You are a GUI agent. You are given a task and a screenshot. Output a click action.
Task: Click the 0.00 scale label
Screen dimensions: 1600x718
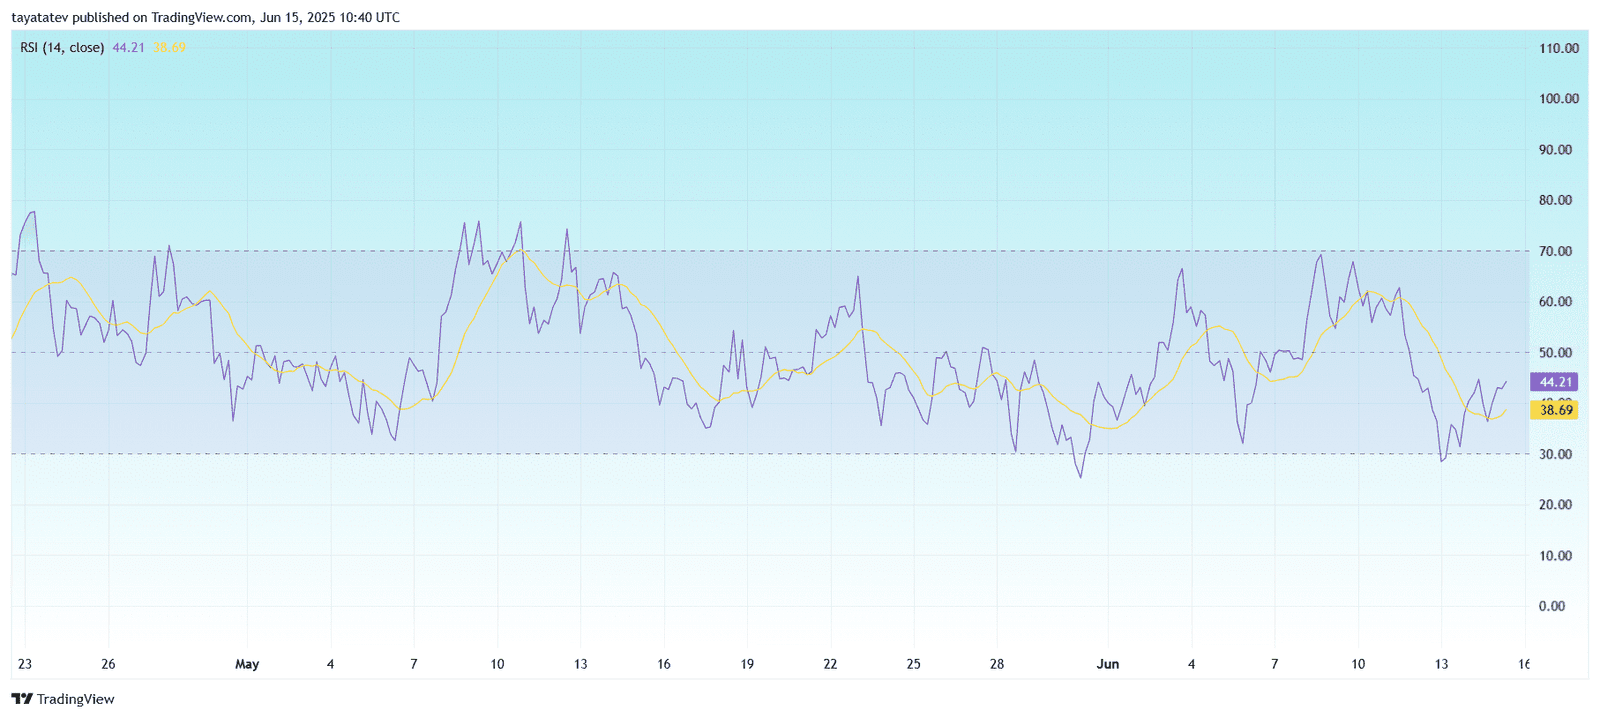pos(1552,606)
